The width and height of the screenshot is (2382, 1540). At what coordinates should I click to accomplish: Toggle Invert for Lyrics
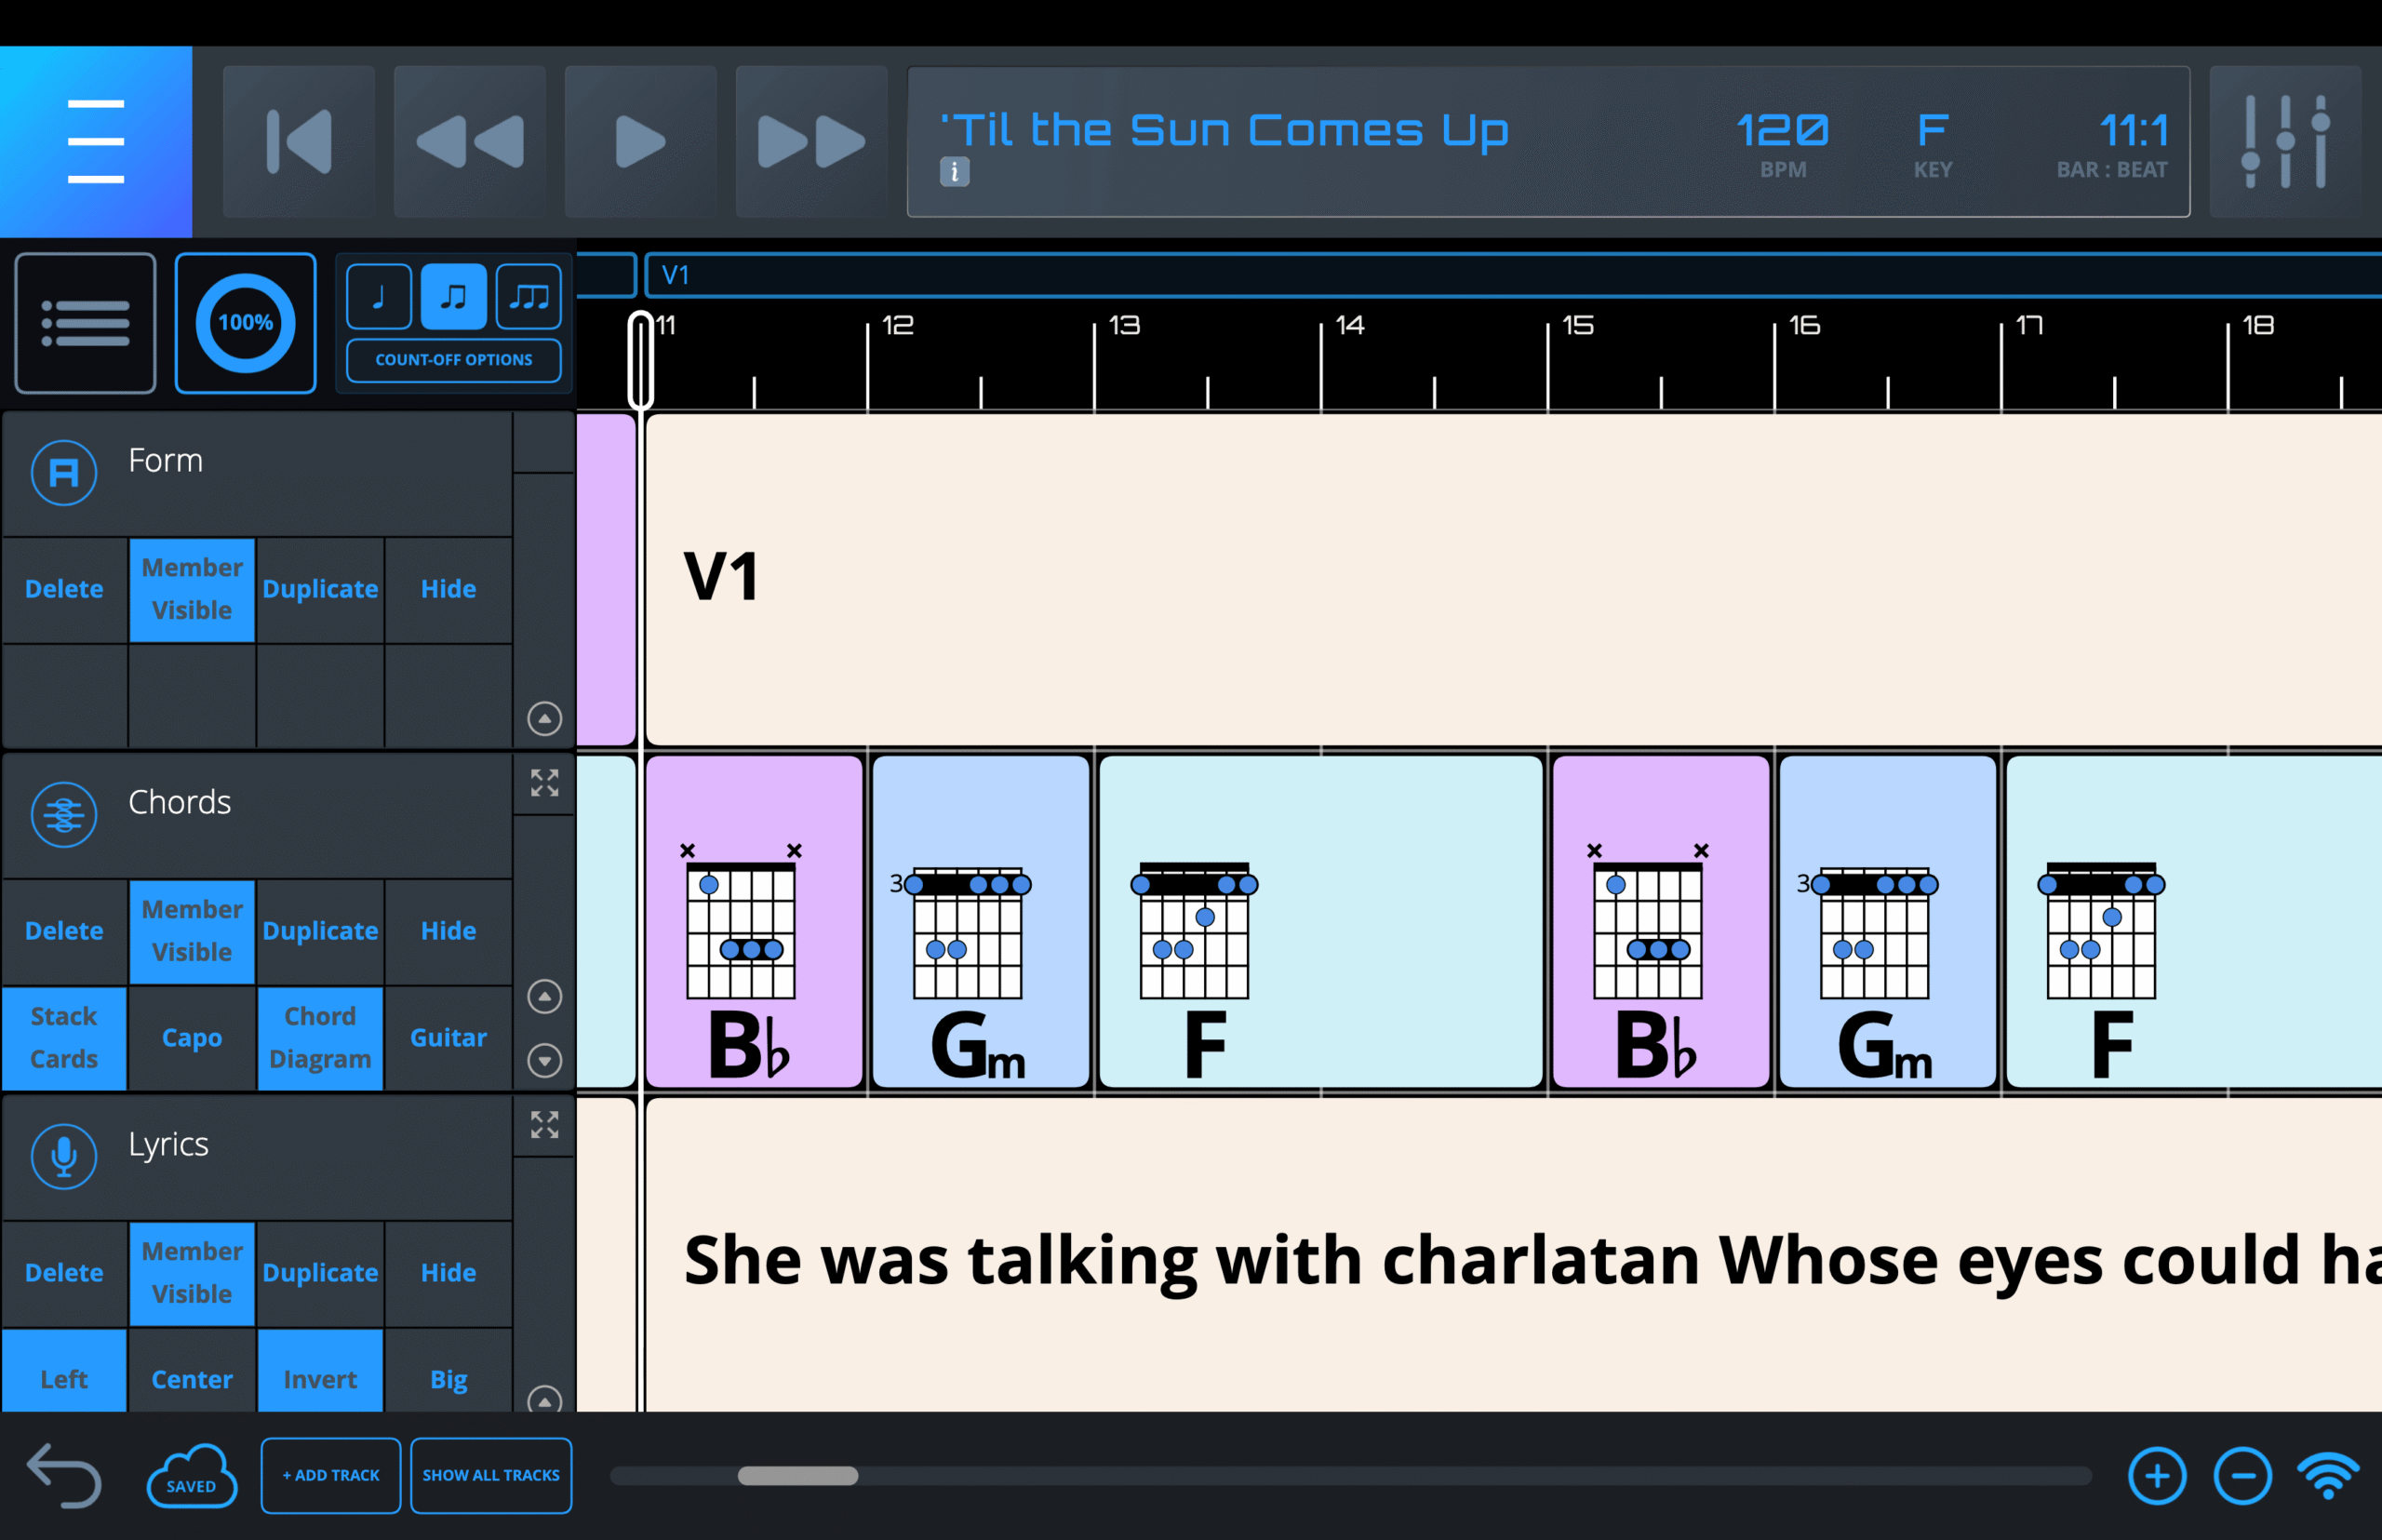(x=320, y=1372)
